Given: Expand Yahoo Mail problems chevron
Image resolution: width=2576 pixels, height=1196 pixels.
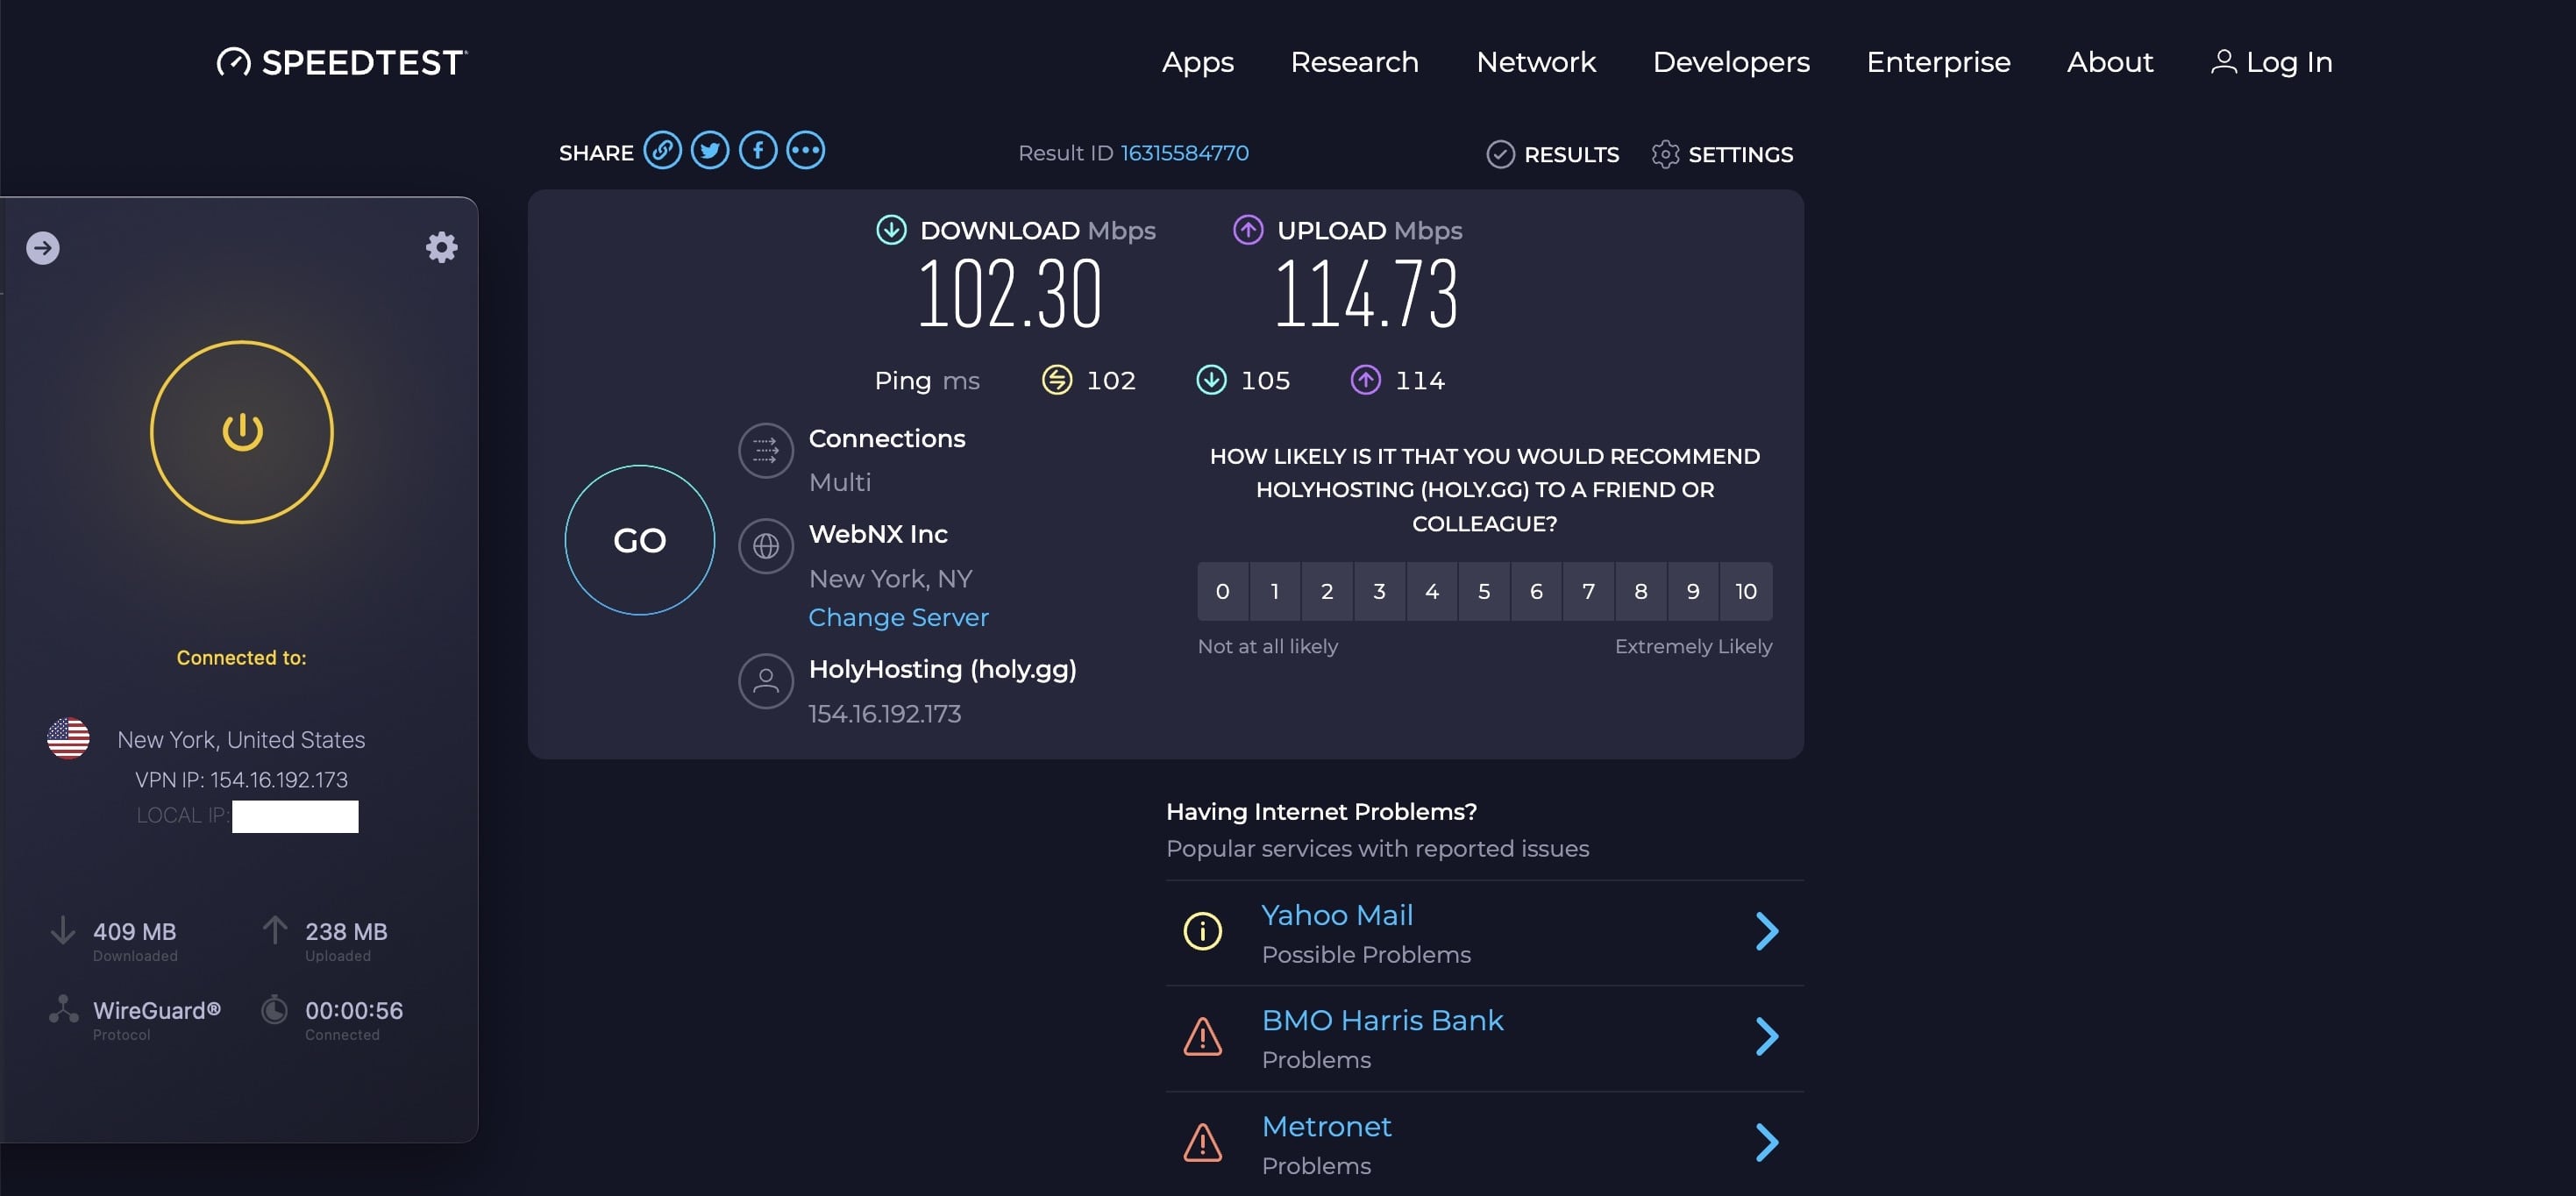Looking at the screenshot, I should tap(1767, 931).
